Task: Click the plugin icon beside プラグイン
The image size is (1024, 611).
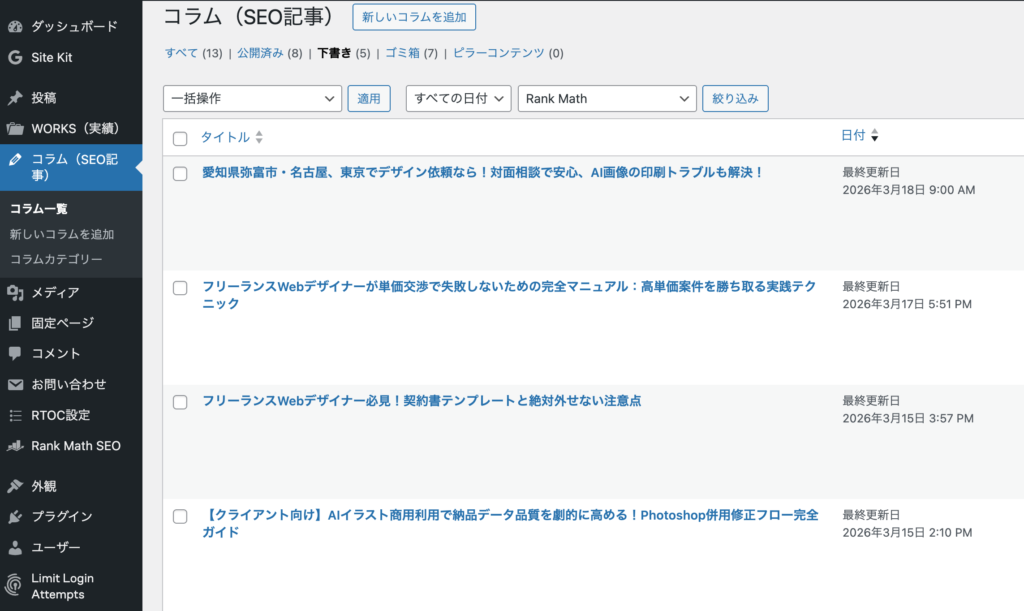Action: coord(15,517)
